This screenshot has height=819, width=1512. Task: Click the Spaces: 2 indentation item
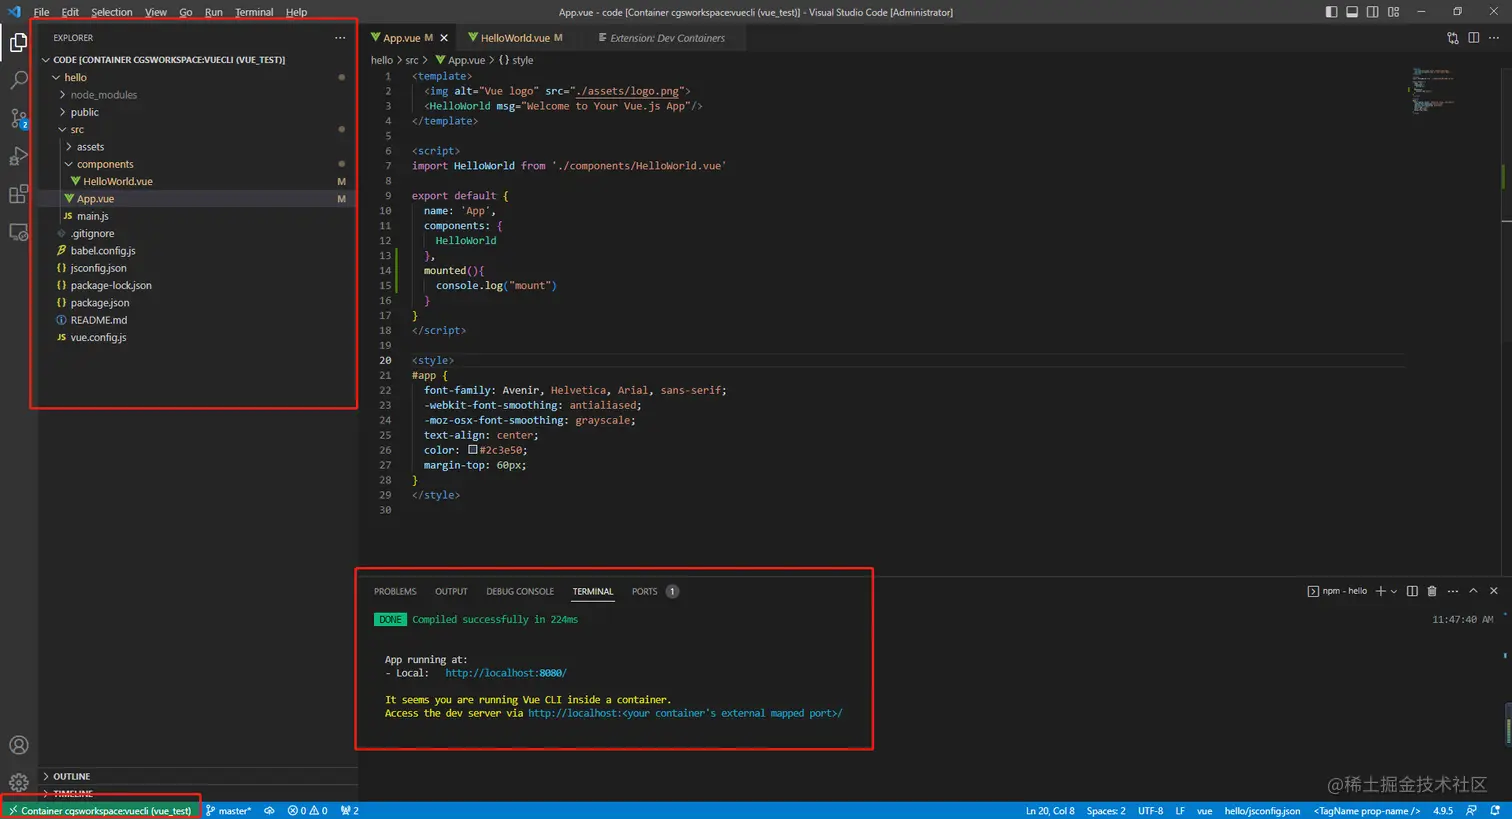1106,810
